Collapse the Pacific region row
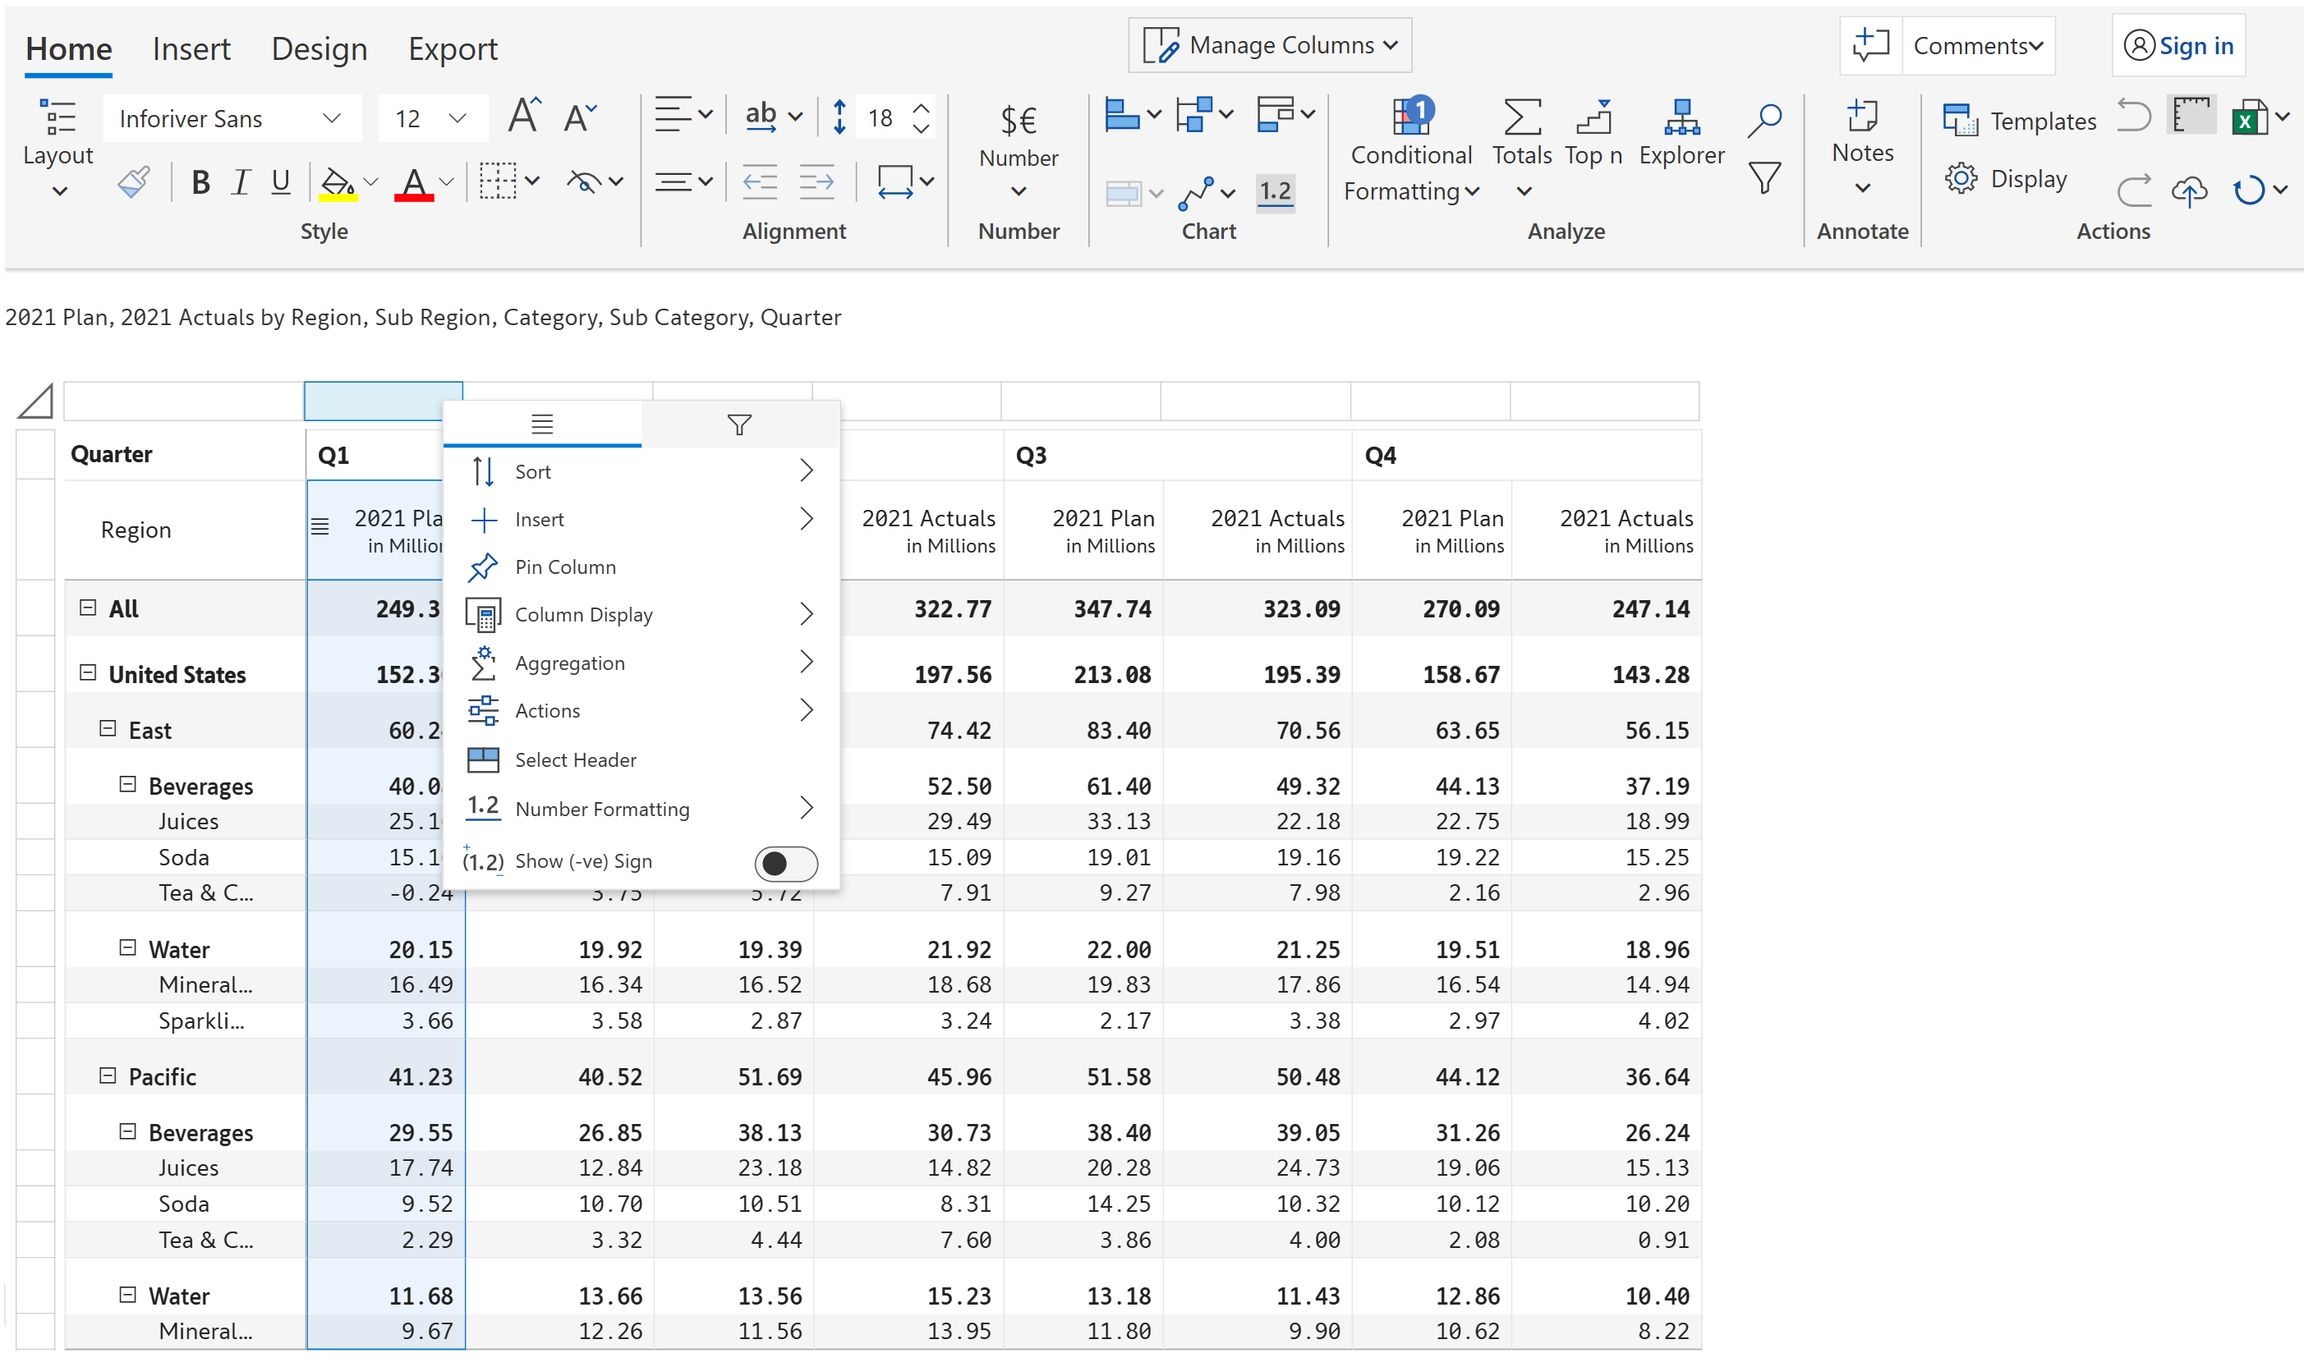 [x=108, y=1076]
